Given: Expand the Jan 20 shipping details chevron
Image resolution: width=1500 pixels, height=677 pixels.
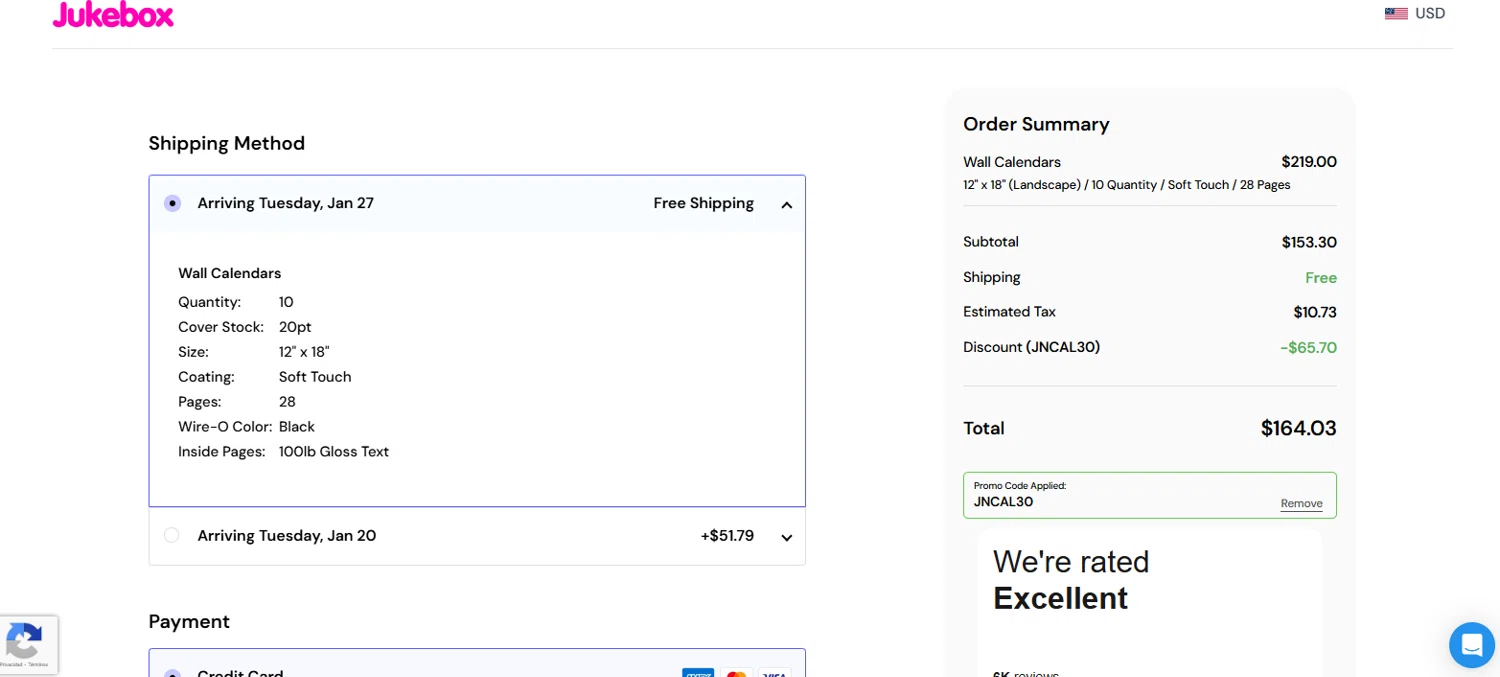Looking at the screenshot, I should [x=787, y=538].
